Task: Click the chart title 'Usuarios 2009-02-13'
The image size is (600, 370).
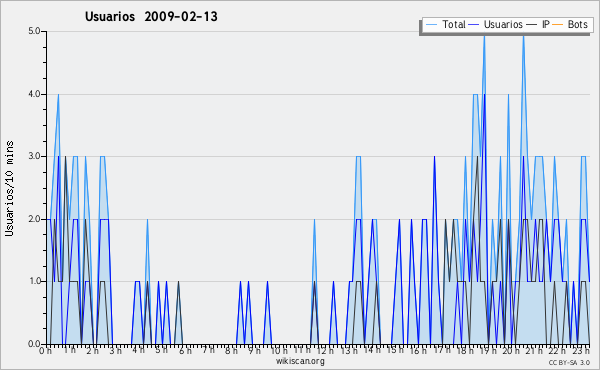Action: (x=151, y=16)
